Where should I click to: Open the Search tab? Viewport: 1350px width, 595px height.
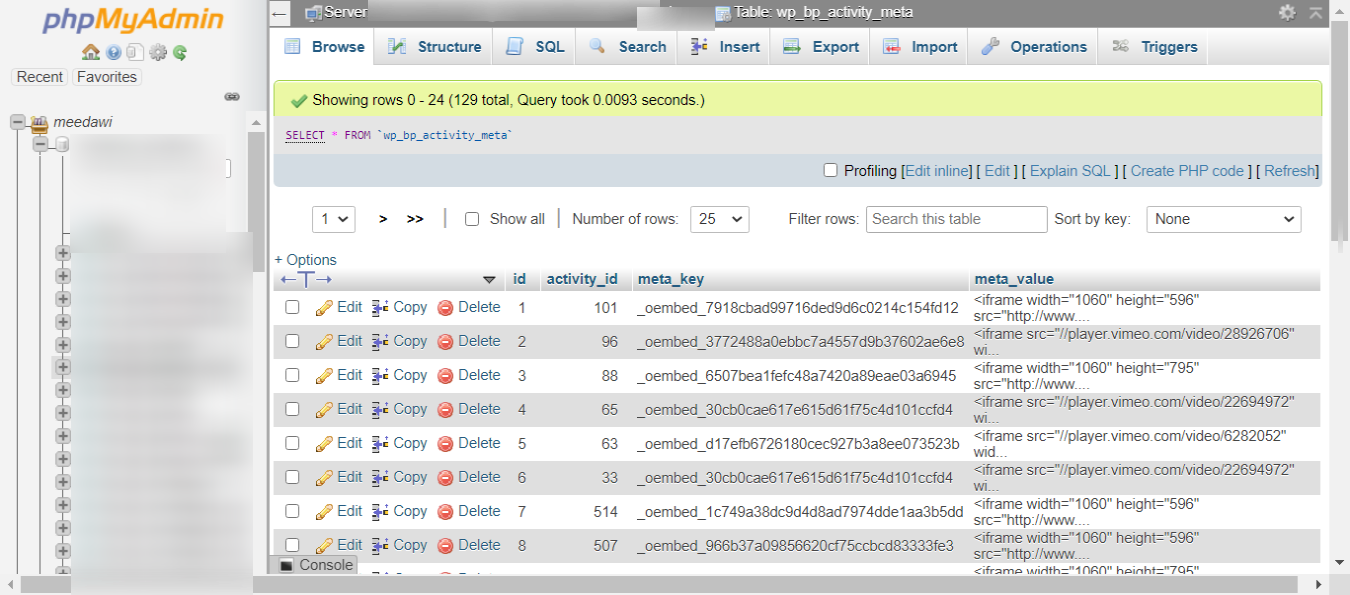coord(628,47)
